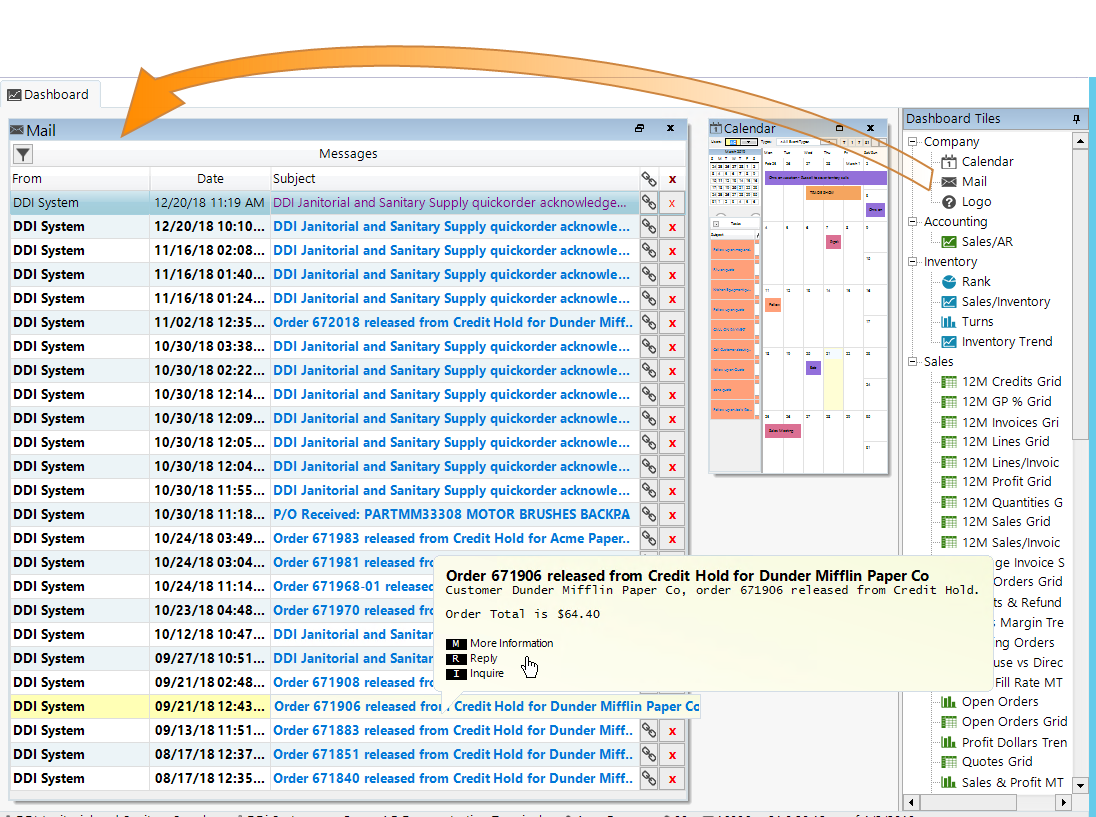Click the 12M Credits Grid icon
Viewport: 1096px width, 817px height.
pyautogui.click(x=949, y=382)
